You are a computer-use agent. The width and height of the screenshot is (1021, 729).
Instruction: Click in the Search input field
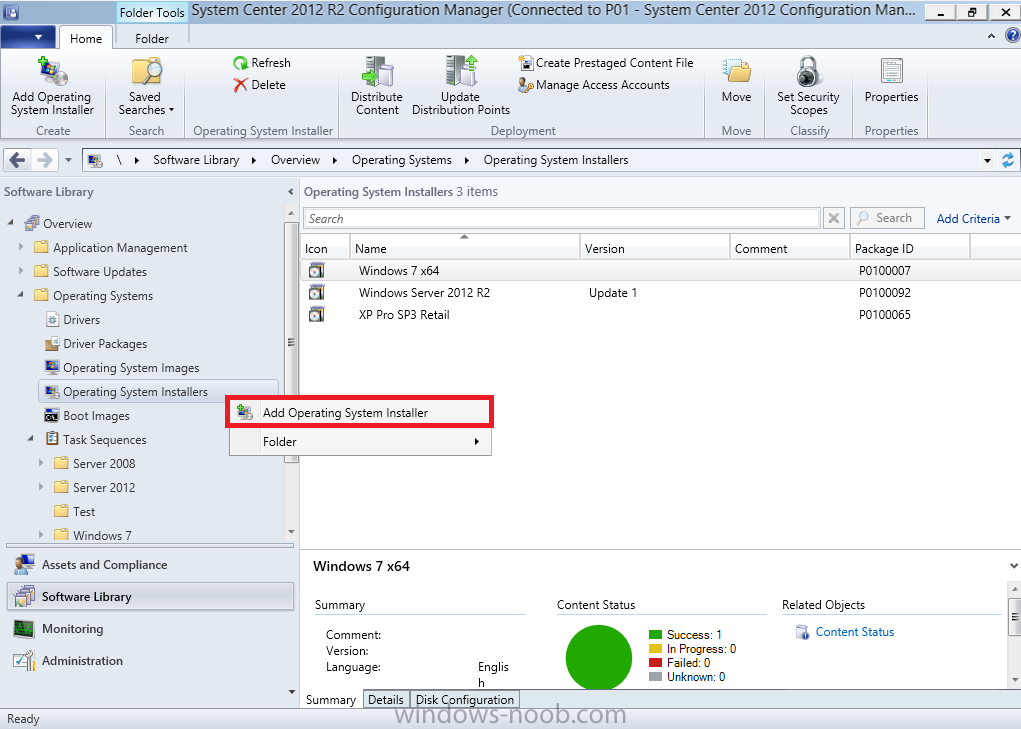tap(561, 218)
